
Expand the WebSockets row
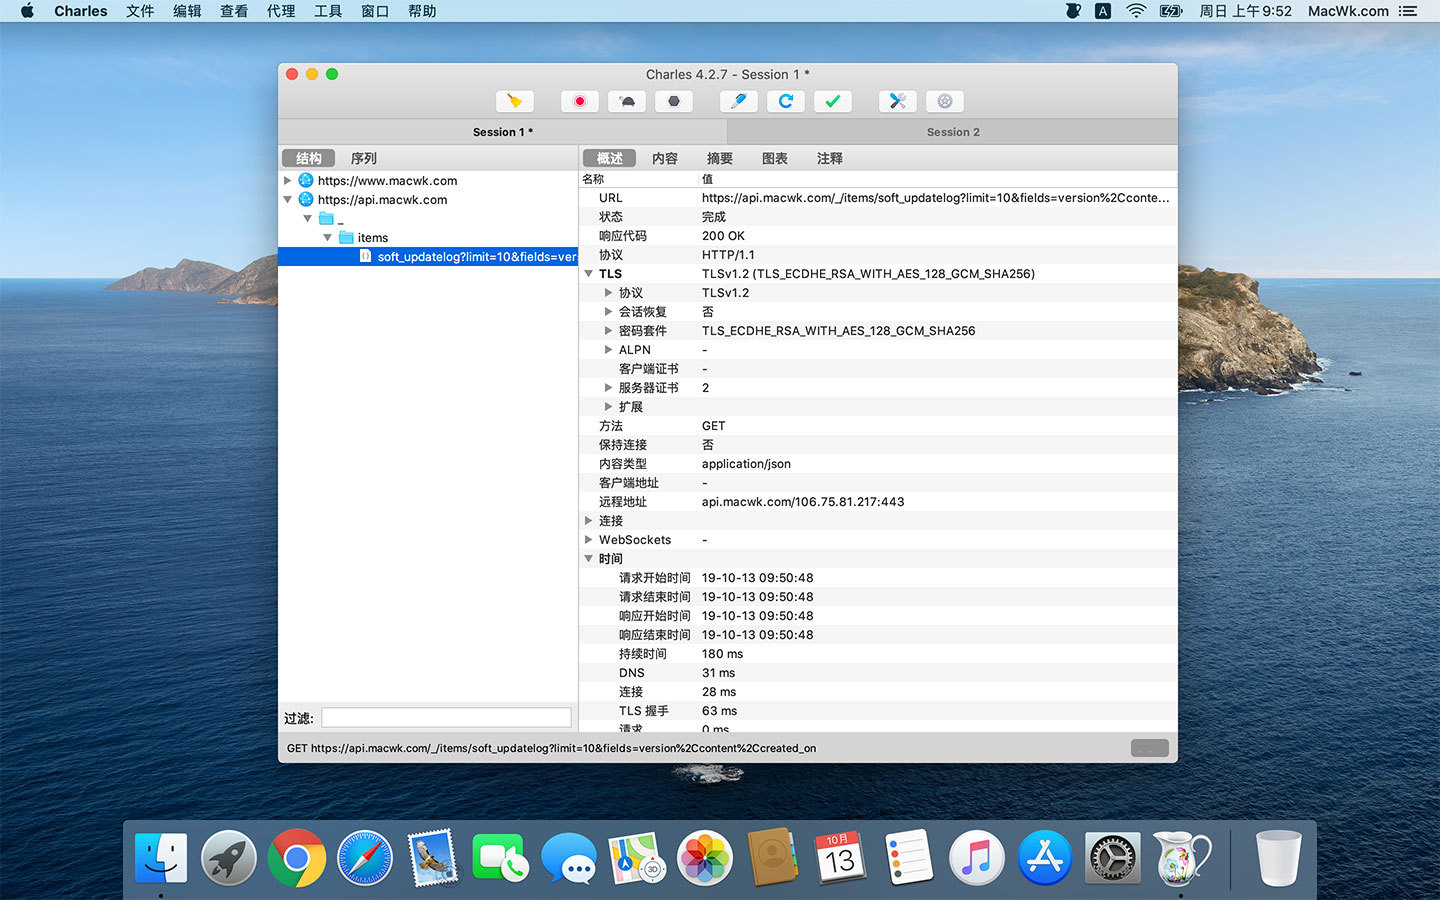[589, 540]
